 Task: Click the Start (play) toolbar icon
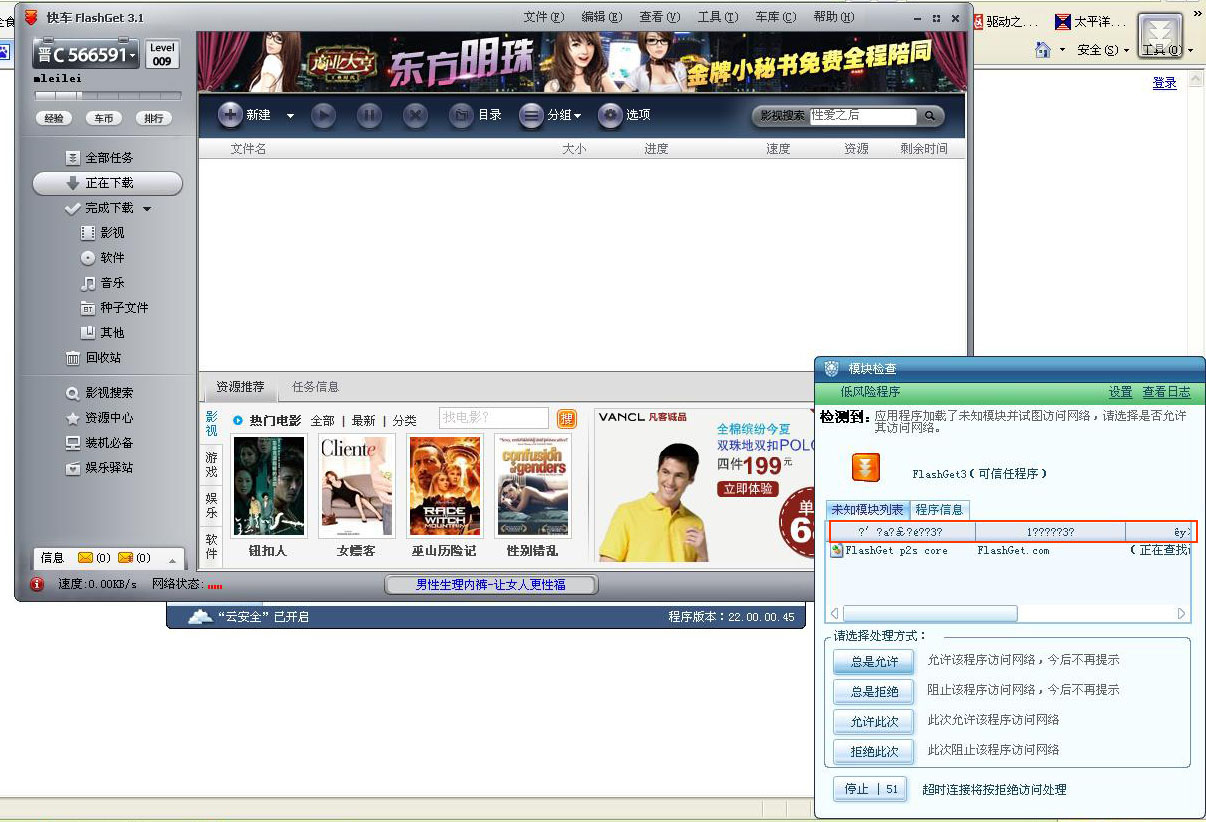323,116
